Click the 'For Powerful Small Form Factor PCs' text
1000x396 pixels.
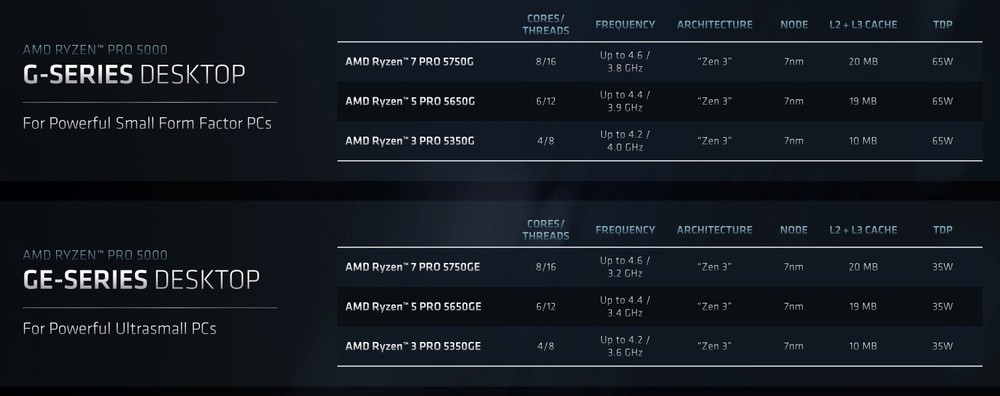pyautogui.click(x=147, y=123)
